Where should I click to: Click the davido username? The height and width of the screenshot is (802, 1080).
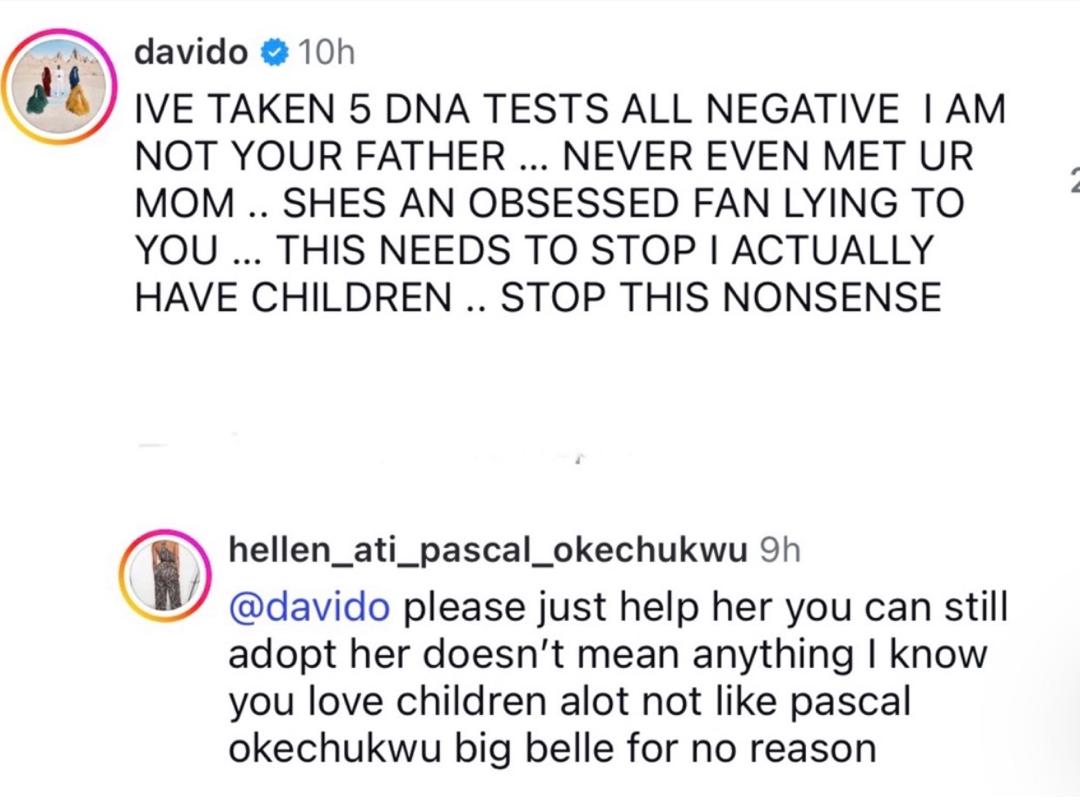pyautogui.click(x=190, y=54)
